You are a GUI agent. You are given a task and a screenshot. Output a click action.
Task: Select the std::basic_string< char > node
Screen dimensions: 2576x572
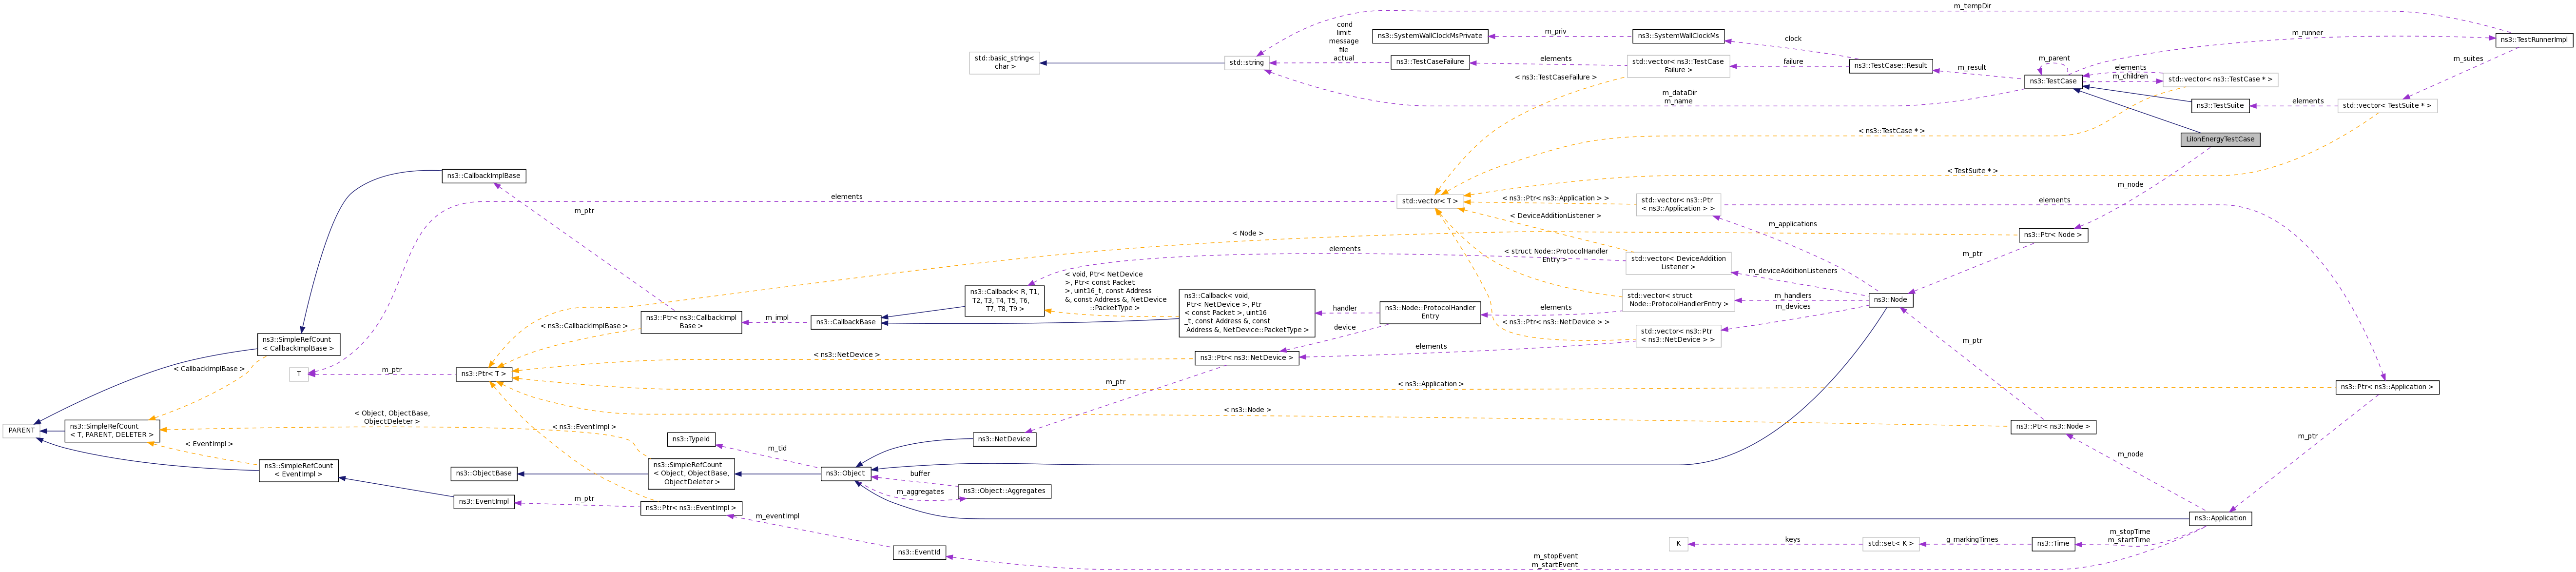(x=1005, y=63)
